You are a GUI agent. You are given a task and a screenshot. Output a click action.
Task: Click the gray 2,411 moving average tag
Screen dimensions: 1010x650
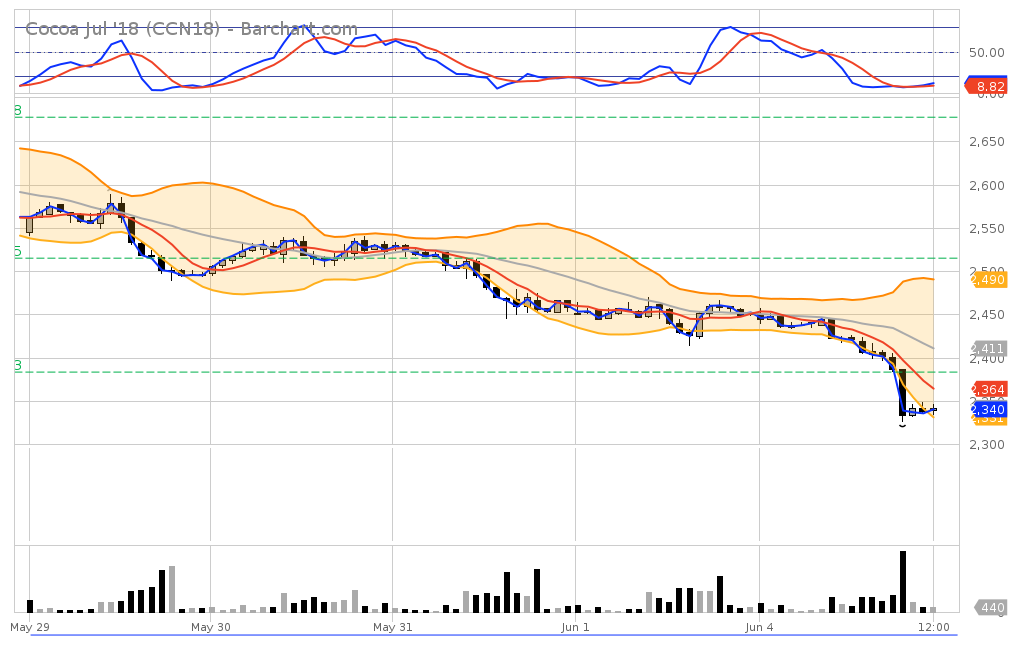click(988, 349)
